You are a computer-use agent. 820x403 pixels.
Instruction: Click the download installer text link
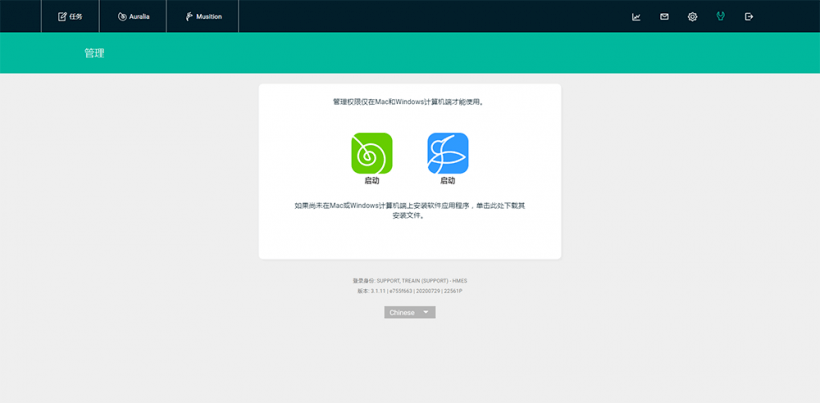click(409, 210)
